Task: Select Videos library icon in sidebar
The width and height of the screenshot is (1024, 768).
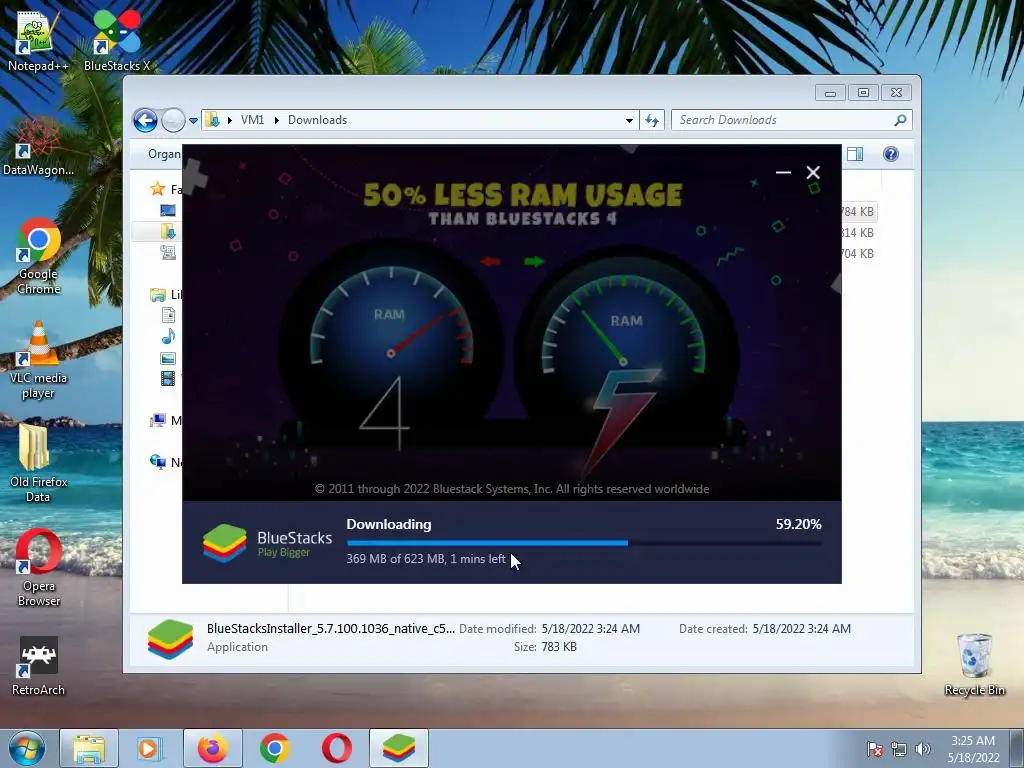Action: pos(168,378)
